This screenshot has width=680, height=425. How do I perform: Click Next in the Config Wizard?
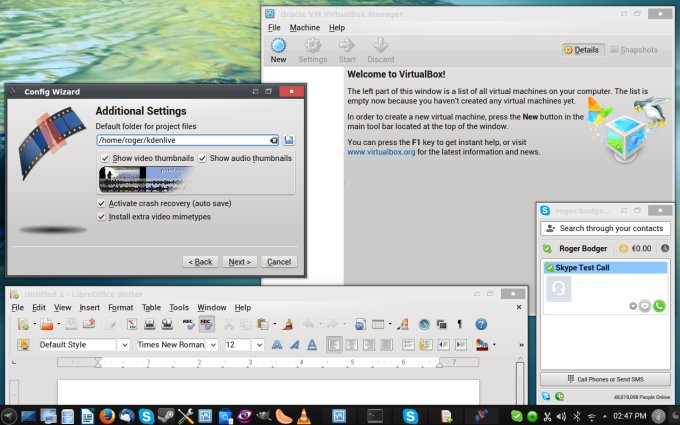(240, 262)
